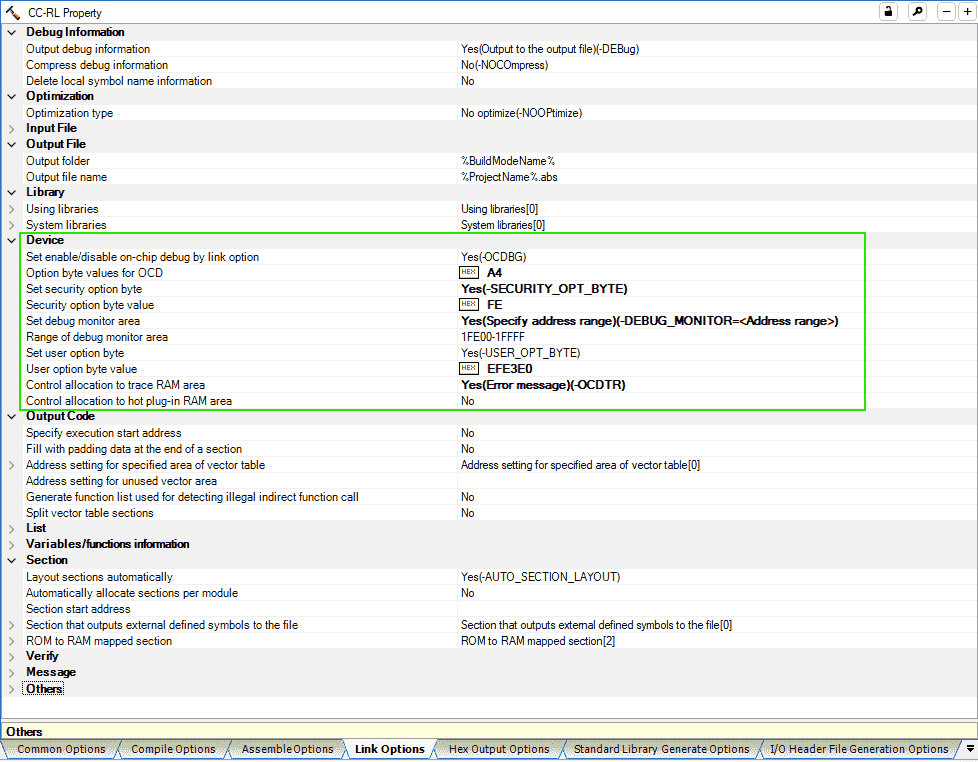Image resolution: width=978 pixels, height=762 pixels.
Task: Expand the Input File category
Action: [x=12, y=128]
